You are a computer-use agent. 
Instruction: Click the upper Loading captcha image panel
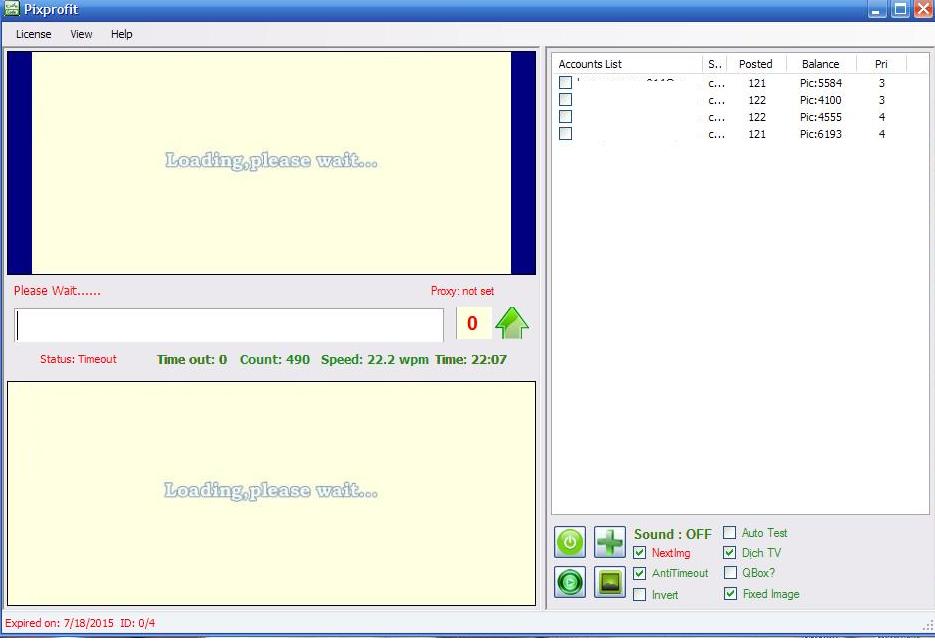point(271,163)
